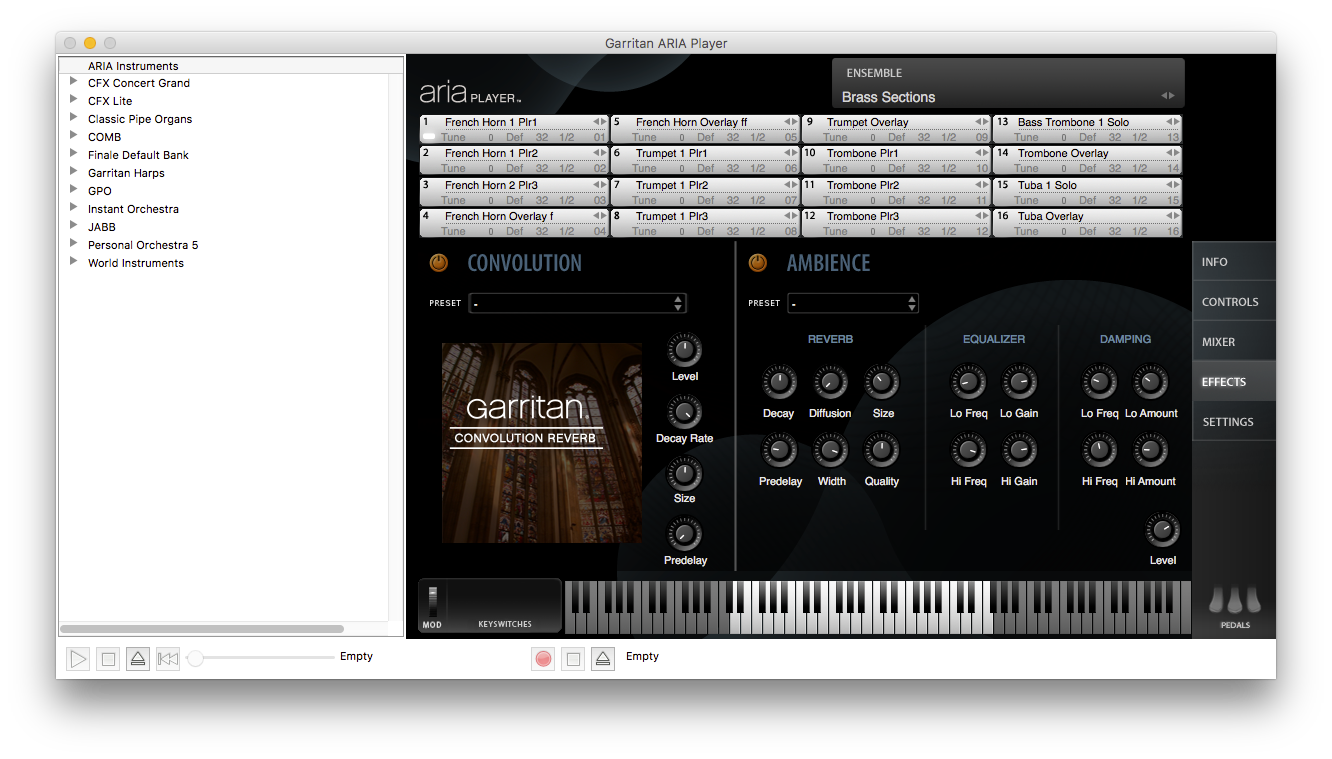Click the player Stop button
The height and width of the screenshot is (759, 1332).
pos(109,659)
